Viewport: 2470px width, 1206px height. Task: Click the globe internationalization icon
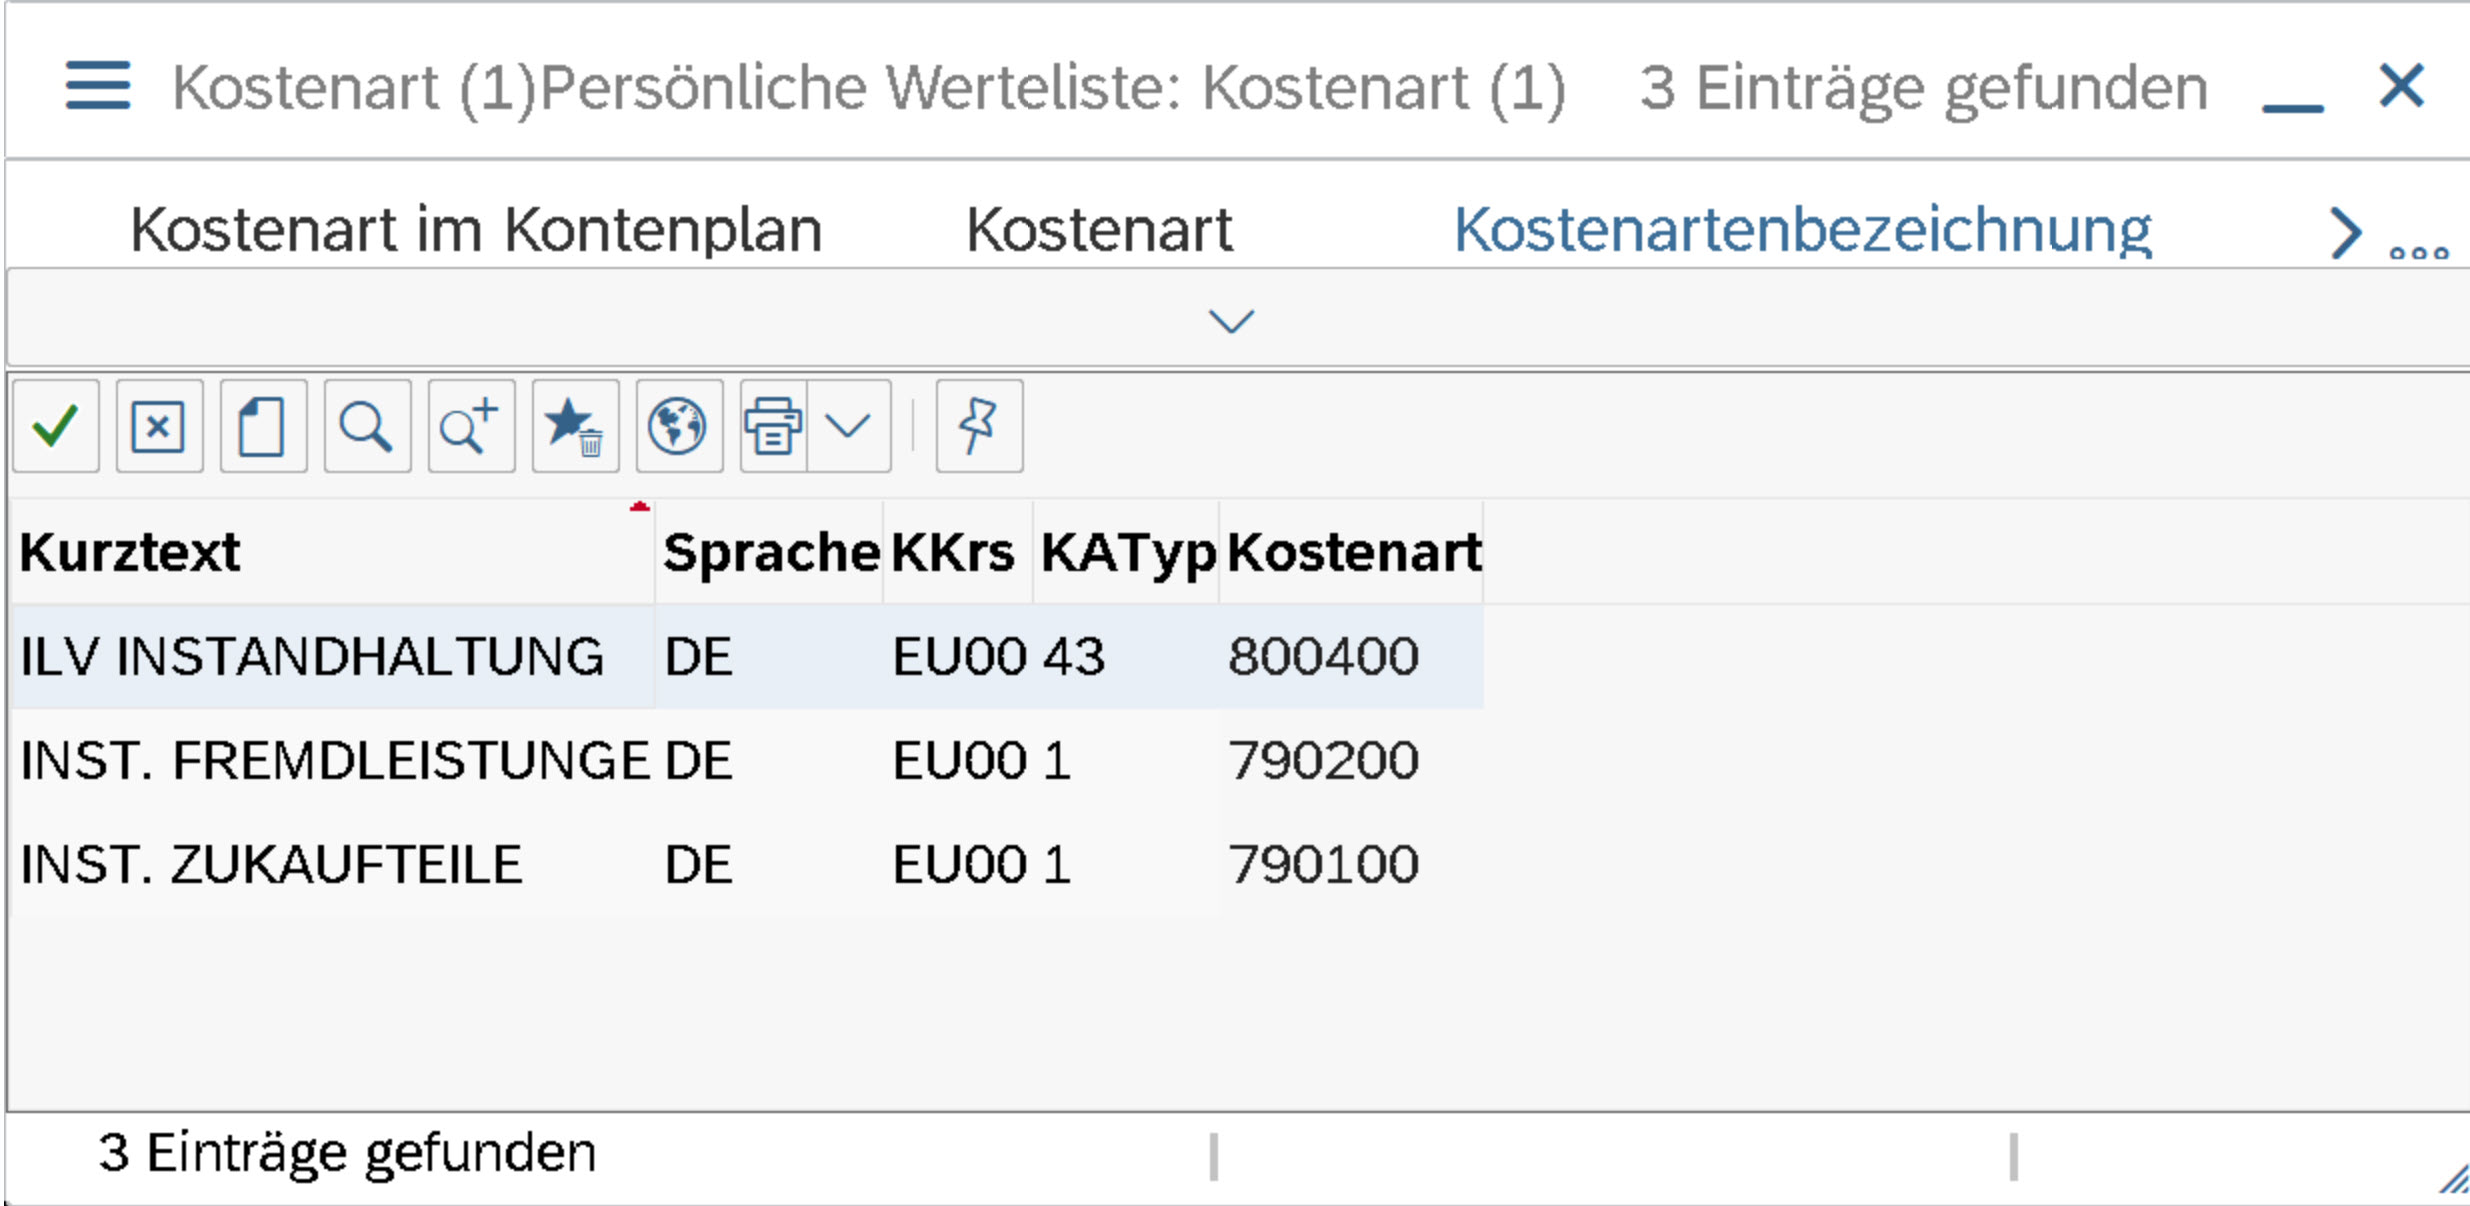[679, 428]
